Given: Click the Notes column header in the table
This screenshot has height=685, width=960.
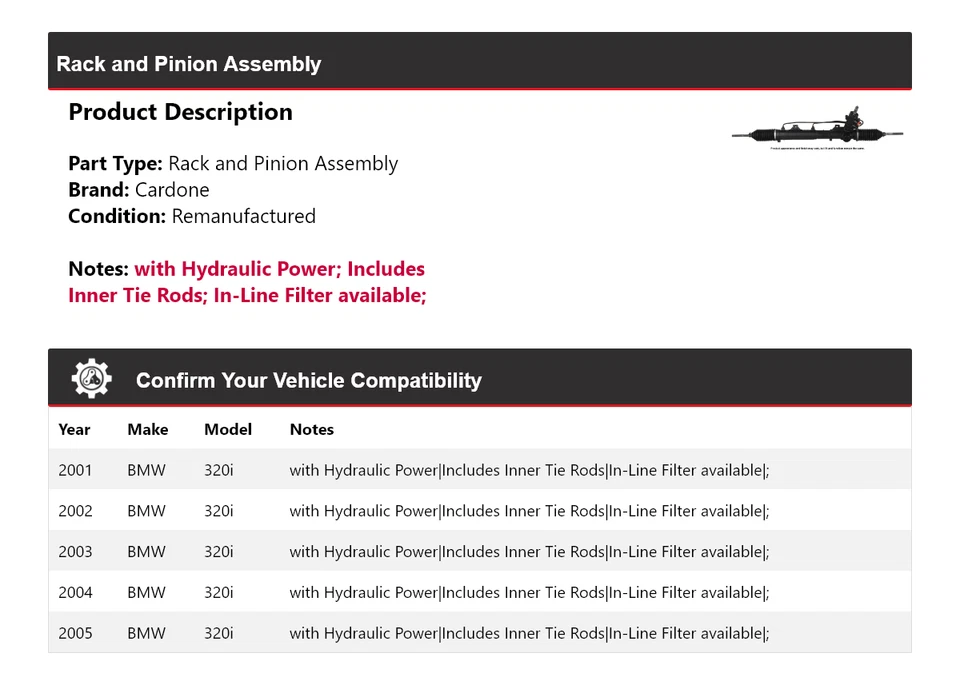Looking at the screenshot, I should (x=311, y=429).
